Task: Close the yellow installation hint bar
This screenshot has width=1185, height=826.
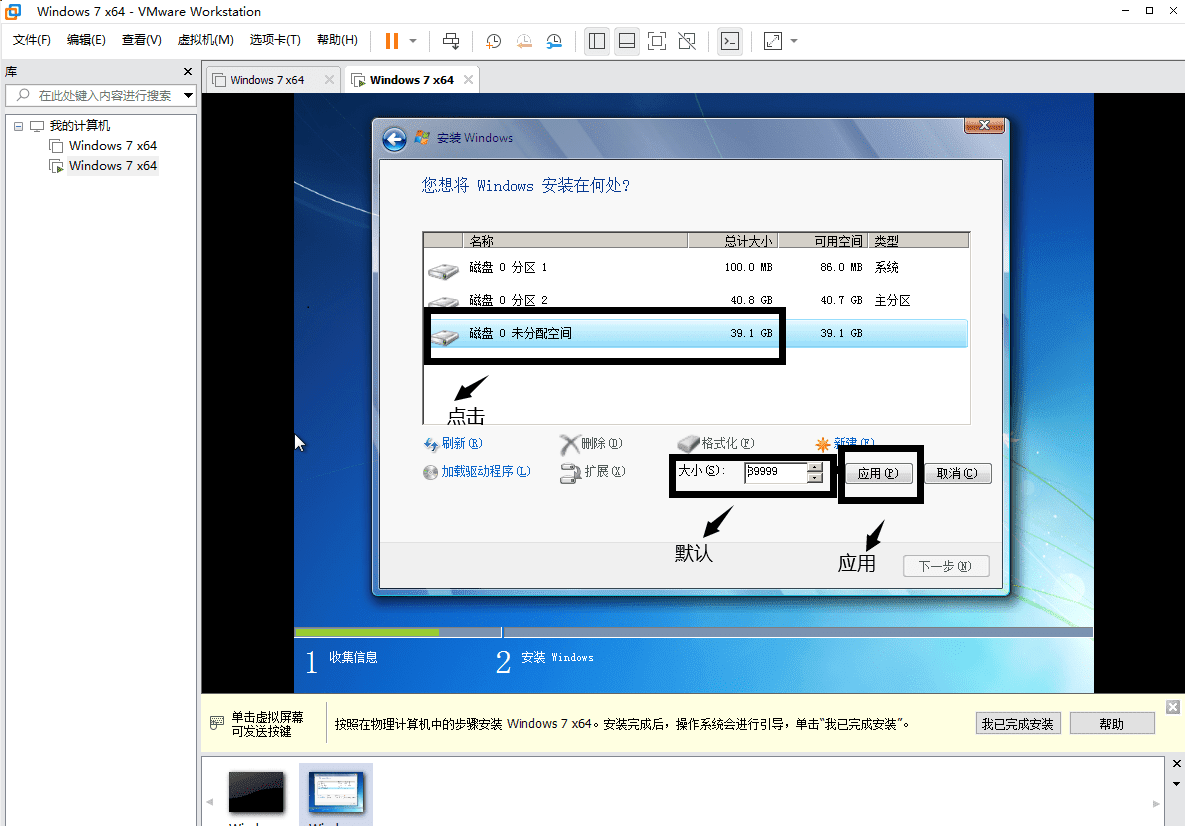Action: click(1172, 707)
